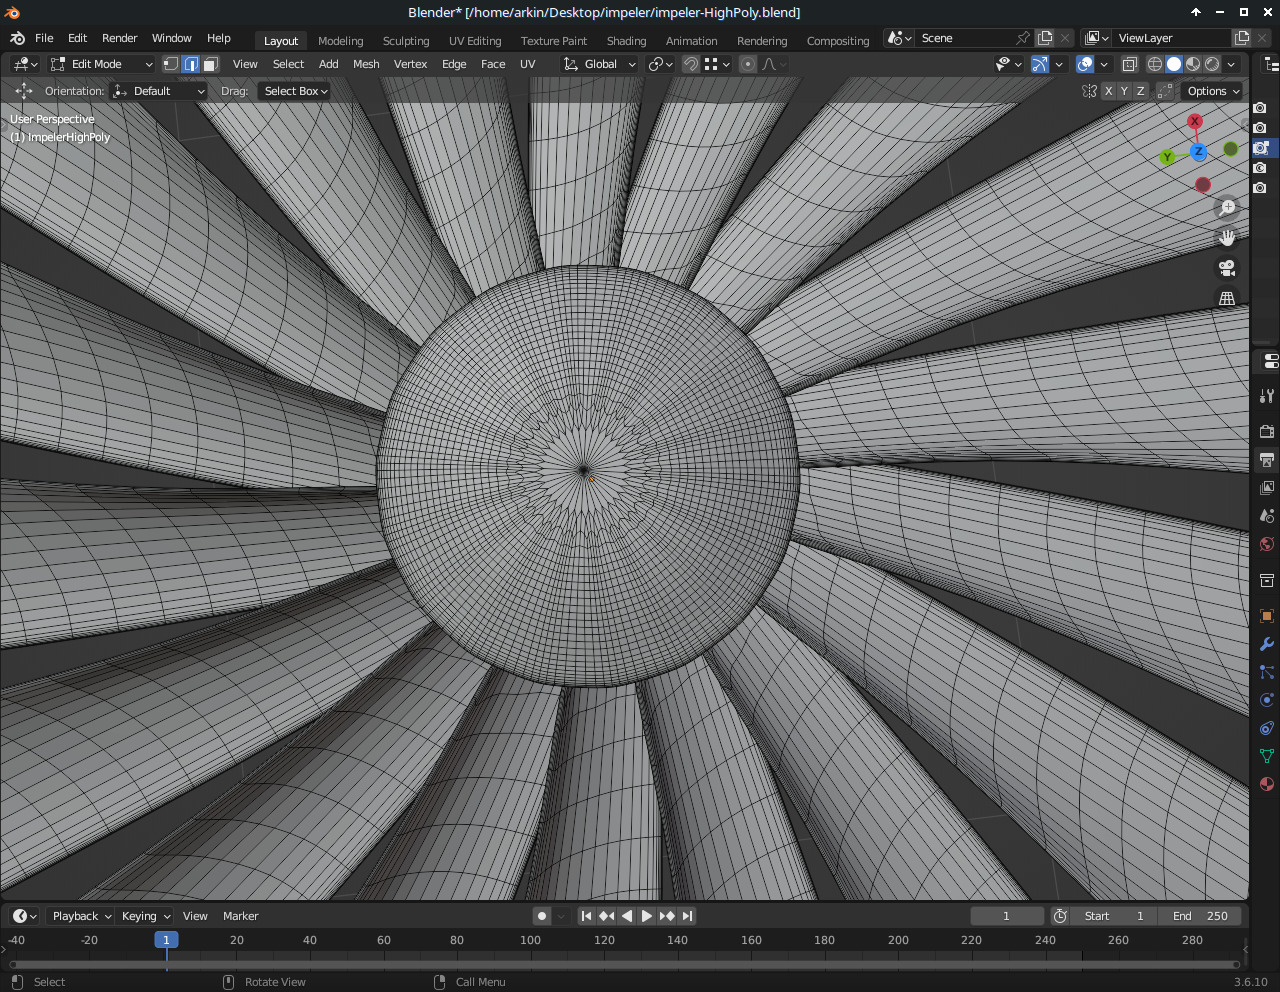Toggle viewport gizmos display
This screenshot has width=1280, height=992.
pyautogui.click(x=1040, y=64)
